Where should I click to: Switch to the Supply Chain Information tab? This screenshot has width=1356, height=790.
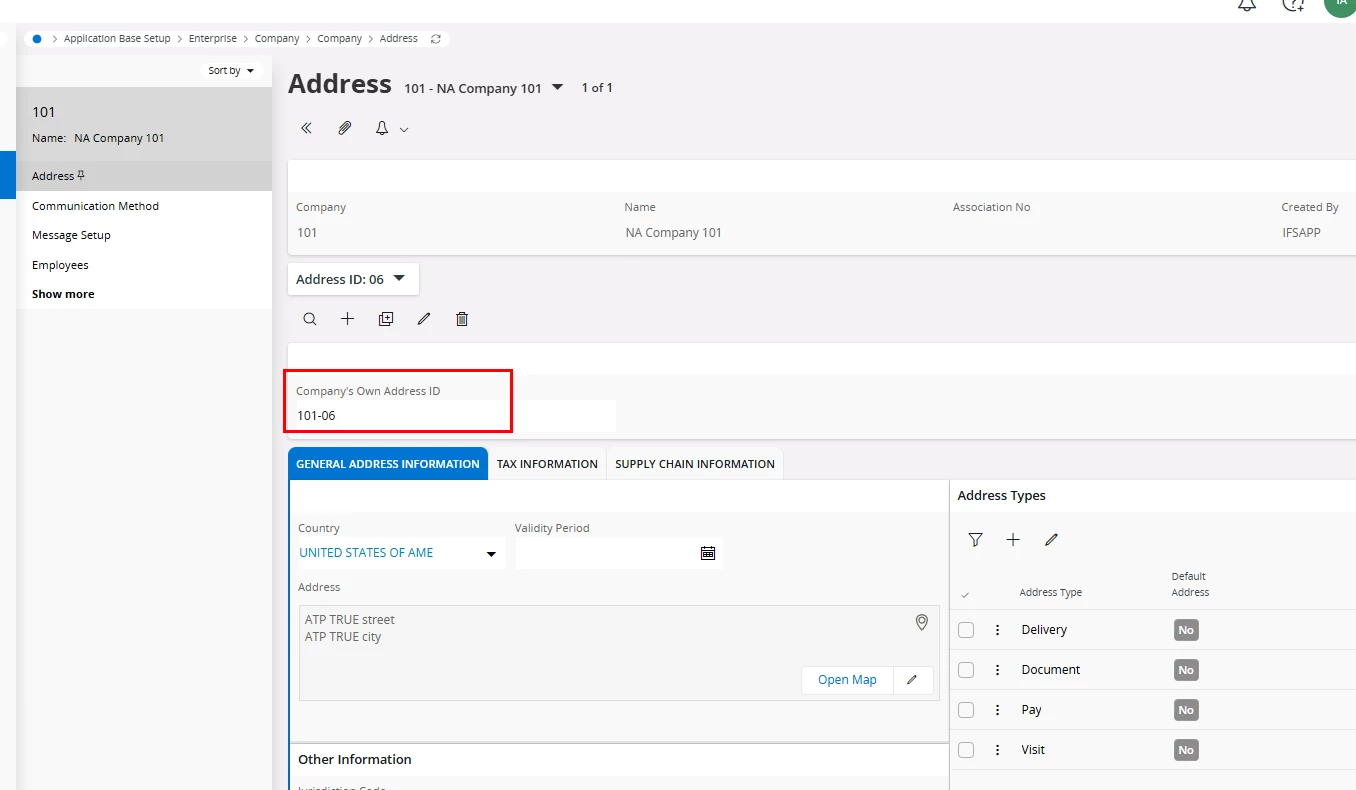695,464
